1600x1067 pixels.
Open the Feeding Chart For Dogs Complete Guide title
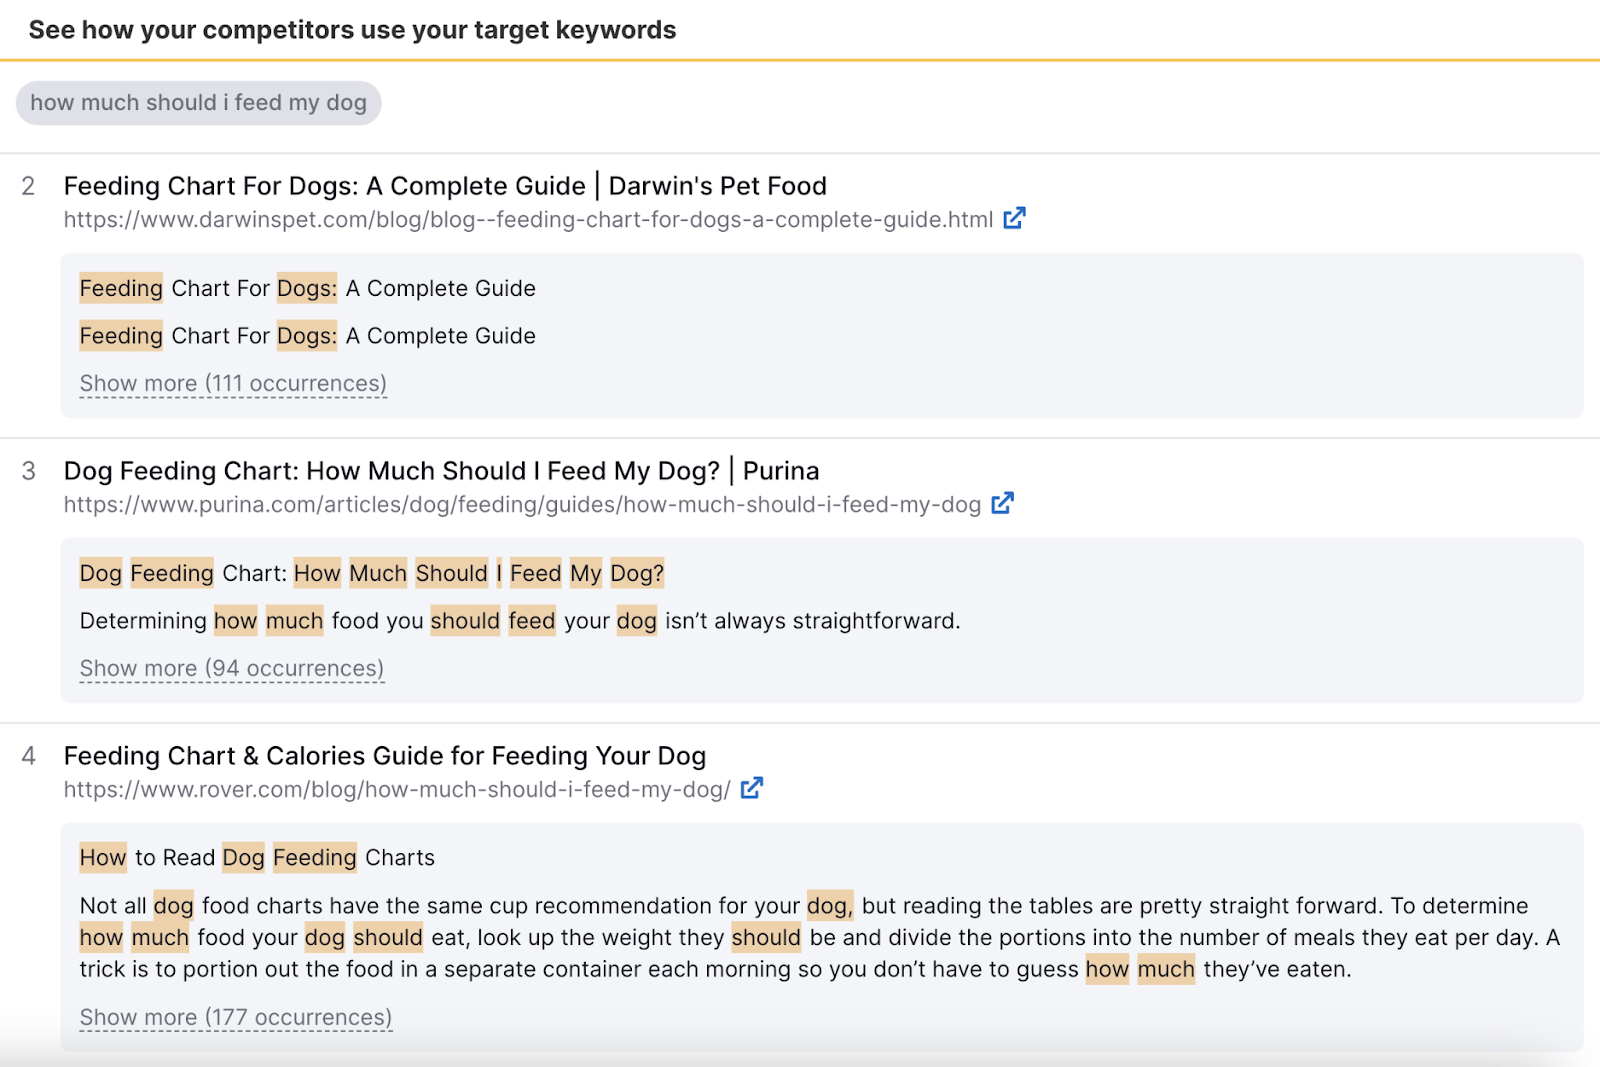click(x=445, y=186)
